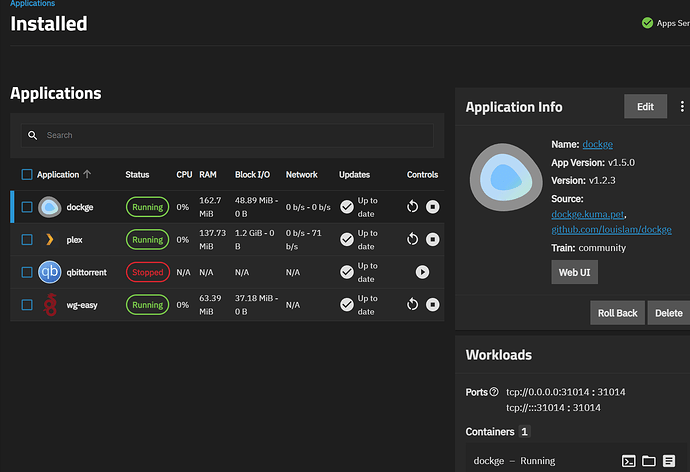The height and width of the screenshot is (472, 690).
Task: Click plex Block I/O value 1.2 GiB
Action: 254,239
